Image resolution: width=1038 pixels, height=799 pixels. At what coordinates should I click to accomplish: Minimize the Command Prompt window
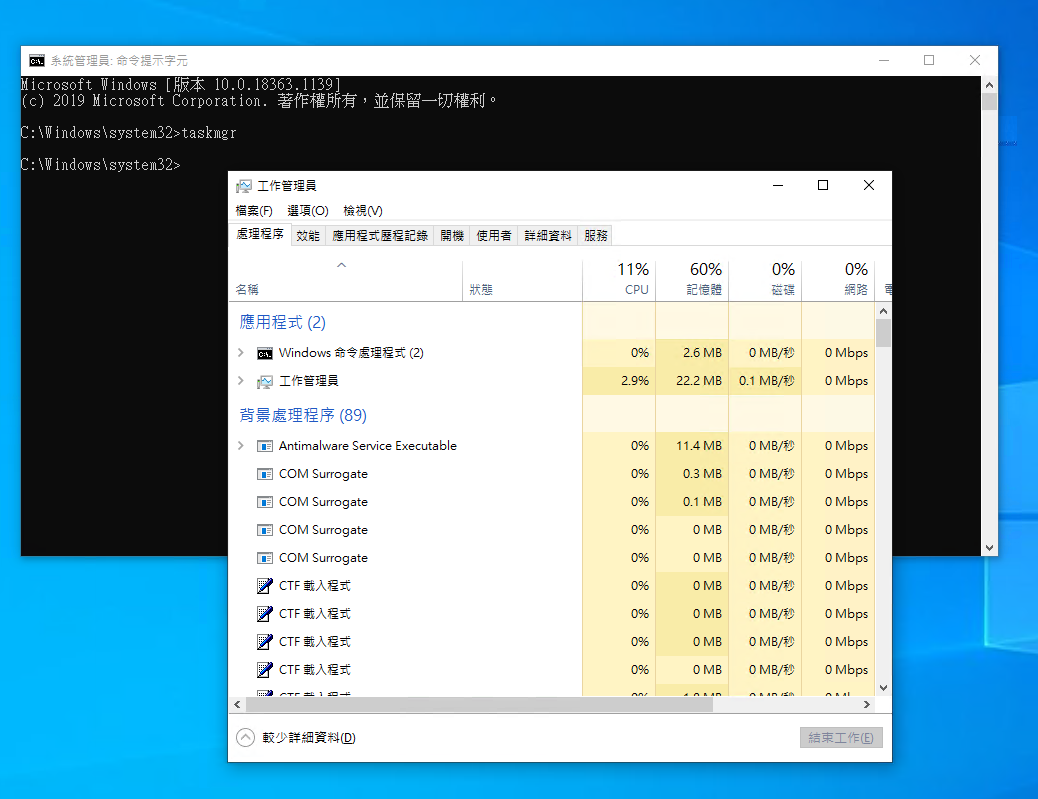[884, 60]
